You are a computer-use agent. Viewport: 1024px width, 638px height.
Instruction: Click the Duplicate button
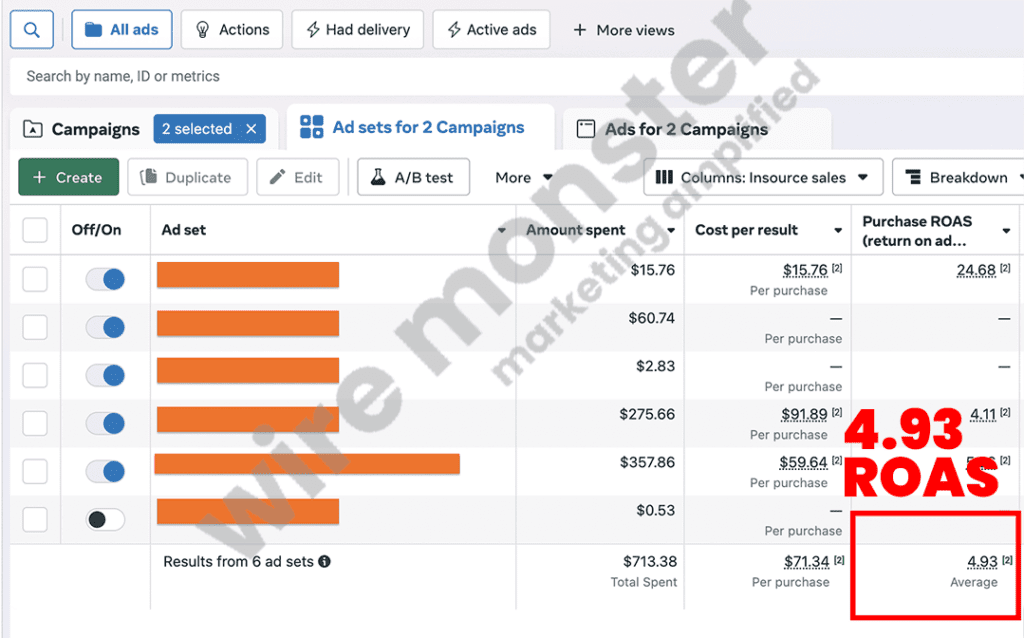187,178
